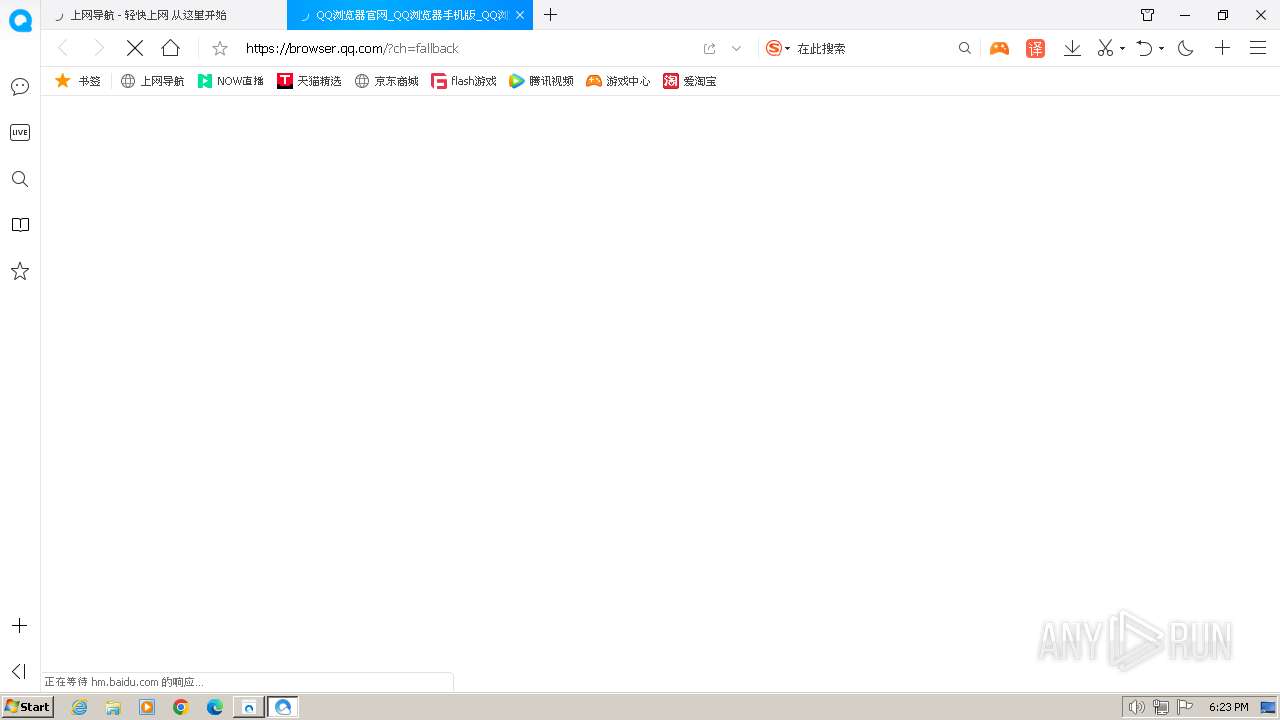
Task: Open the 游戏中心 bookmark
Action: pyautogui.click(x=618, y=81)
